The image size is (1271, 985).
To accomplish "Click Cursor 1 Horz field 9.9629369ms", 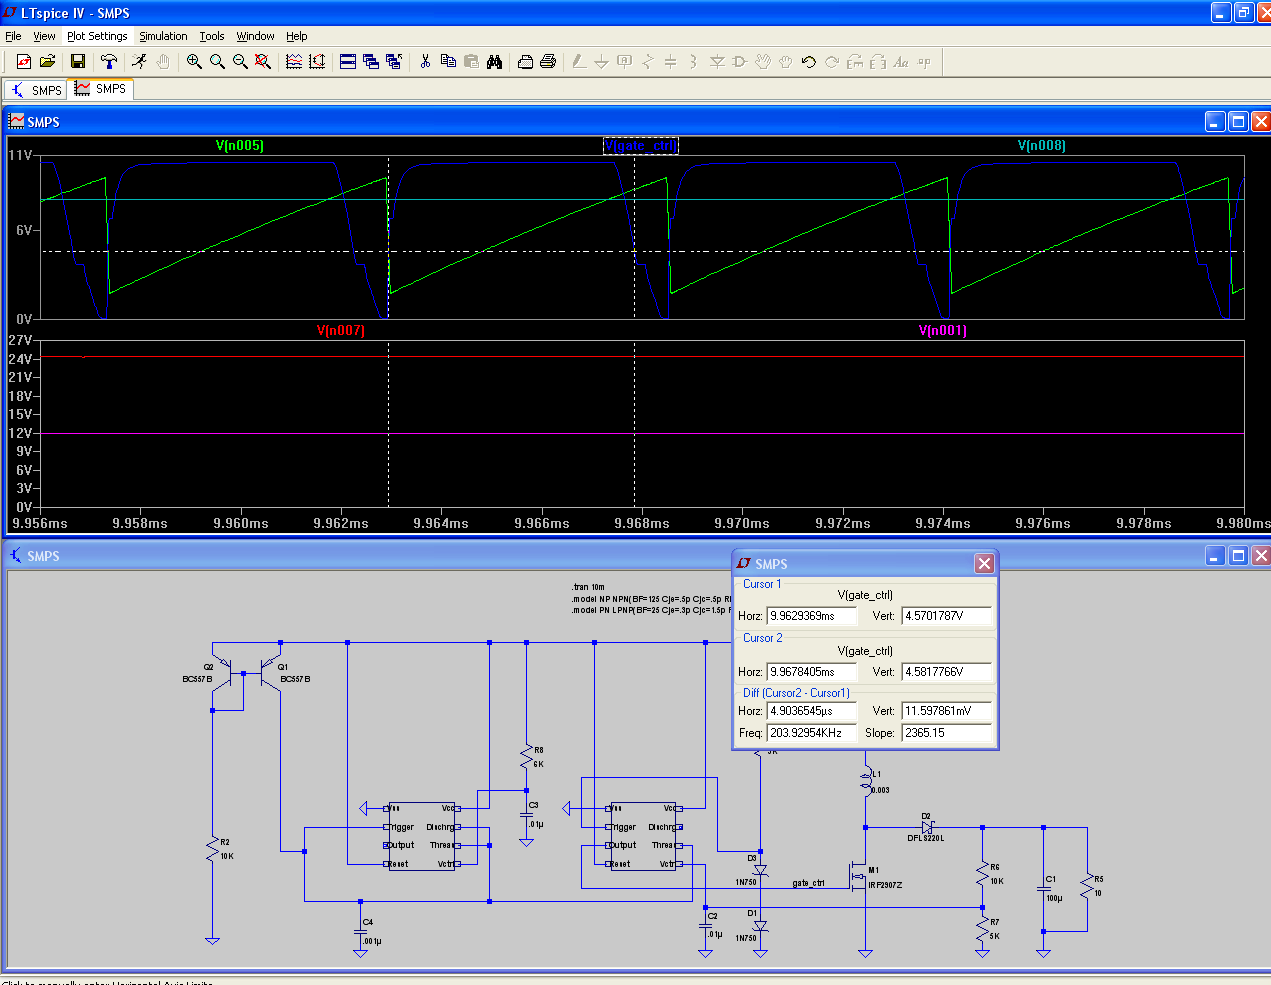I will [812, 616].
